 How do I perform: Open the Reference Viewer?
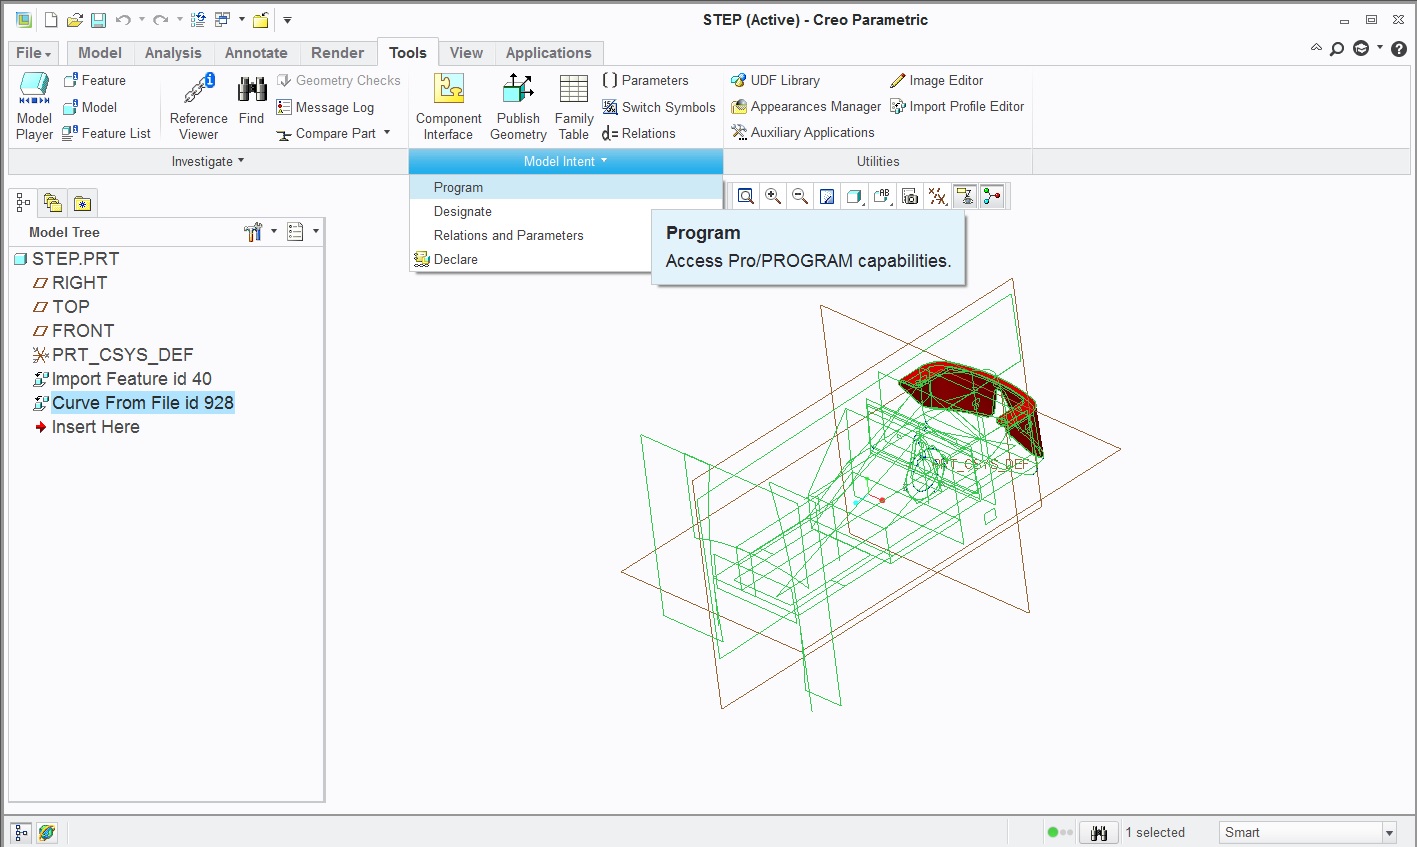[x=198, y=106]
